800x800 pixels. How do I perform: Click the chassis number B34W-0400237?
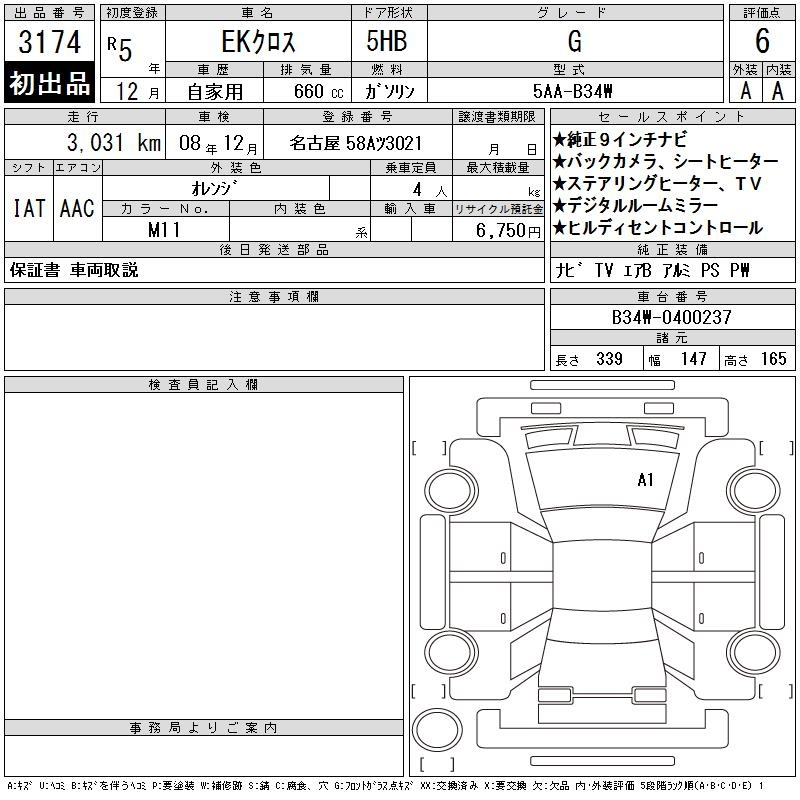672,317
